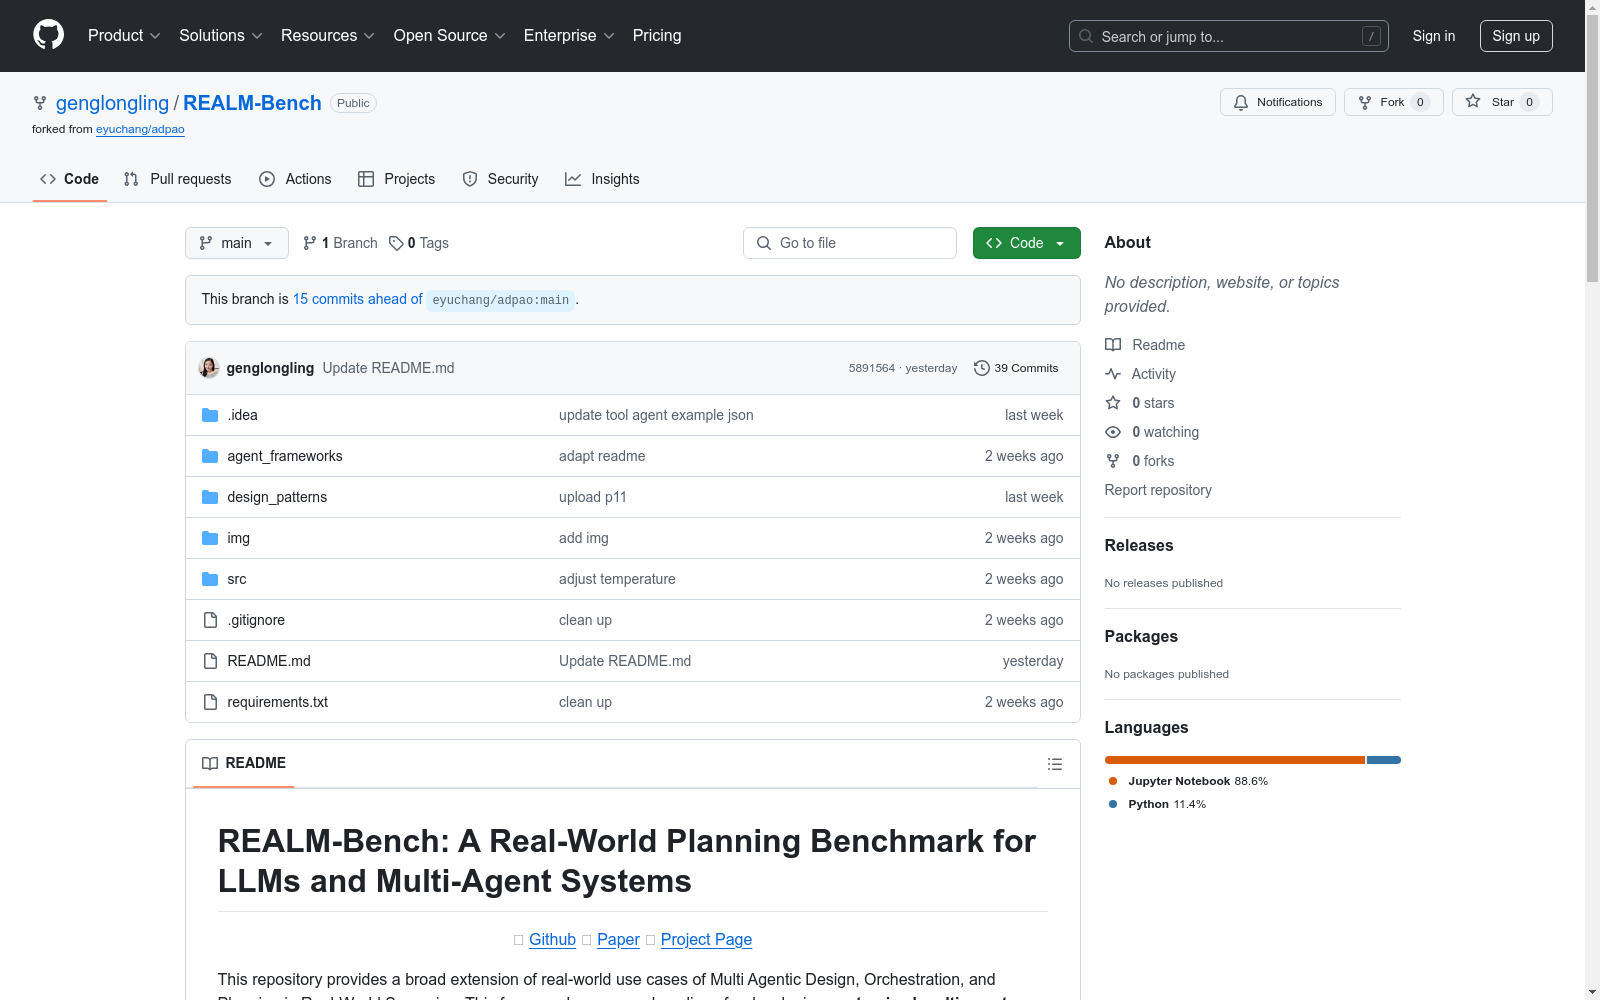Click the fork icon beside 0 forks
The width and height of the screenshot is (1600, 1000).
(1113, 461)
